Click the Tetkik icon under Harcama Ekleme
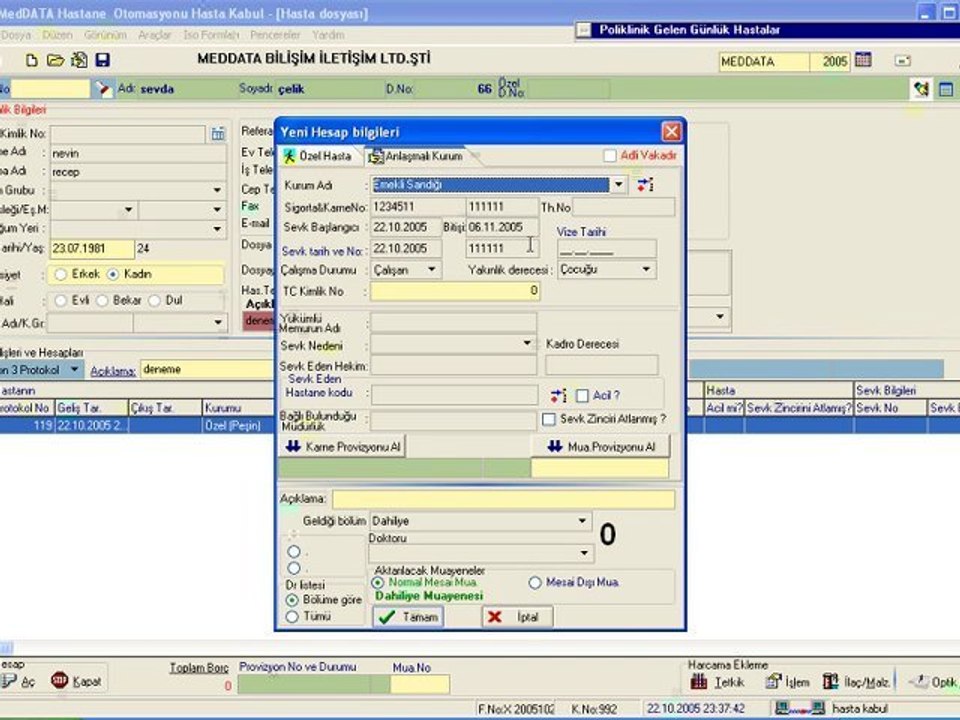 (x=699, y=681)
